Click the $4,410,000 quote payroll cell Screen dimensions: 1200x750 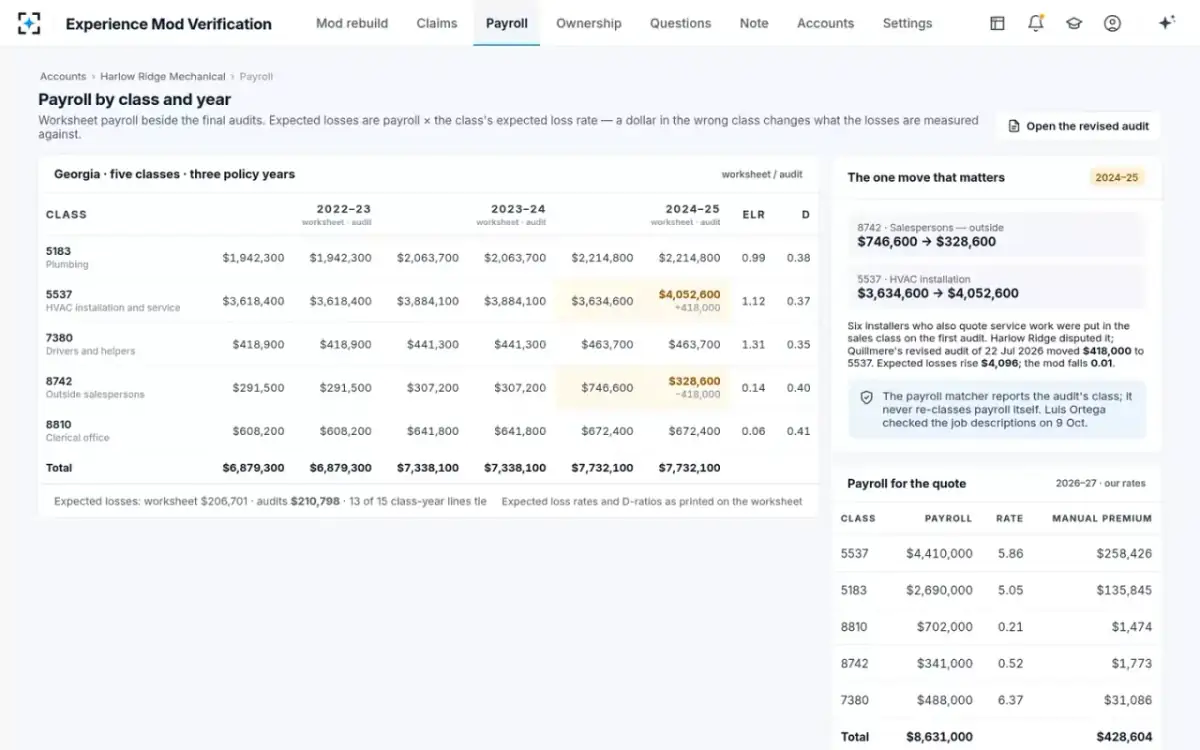coord(939,553)
